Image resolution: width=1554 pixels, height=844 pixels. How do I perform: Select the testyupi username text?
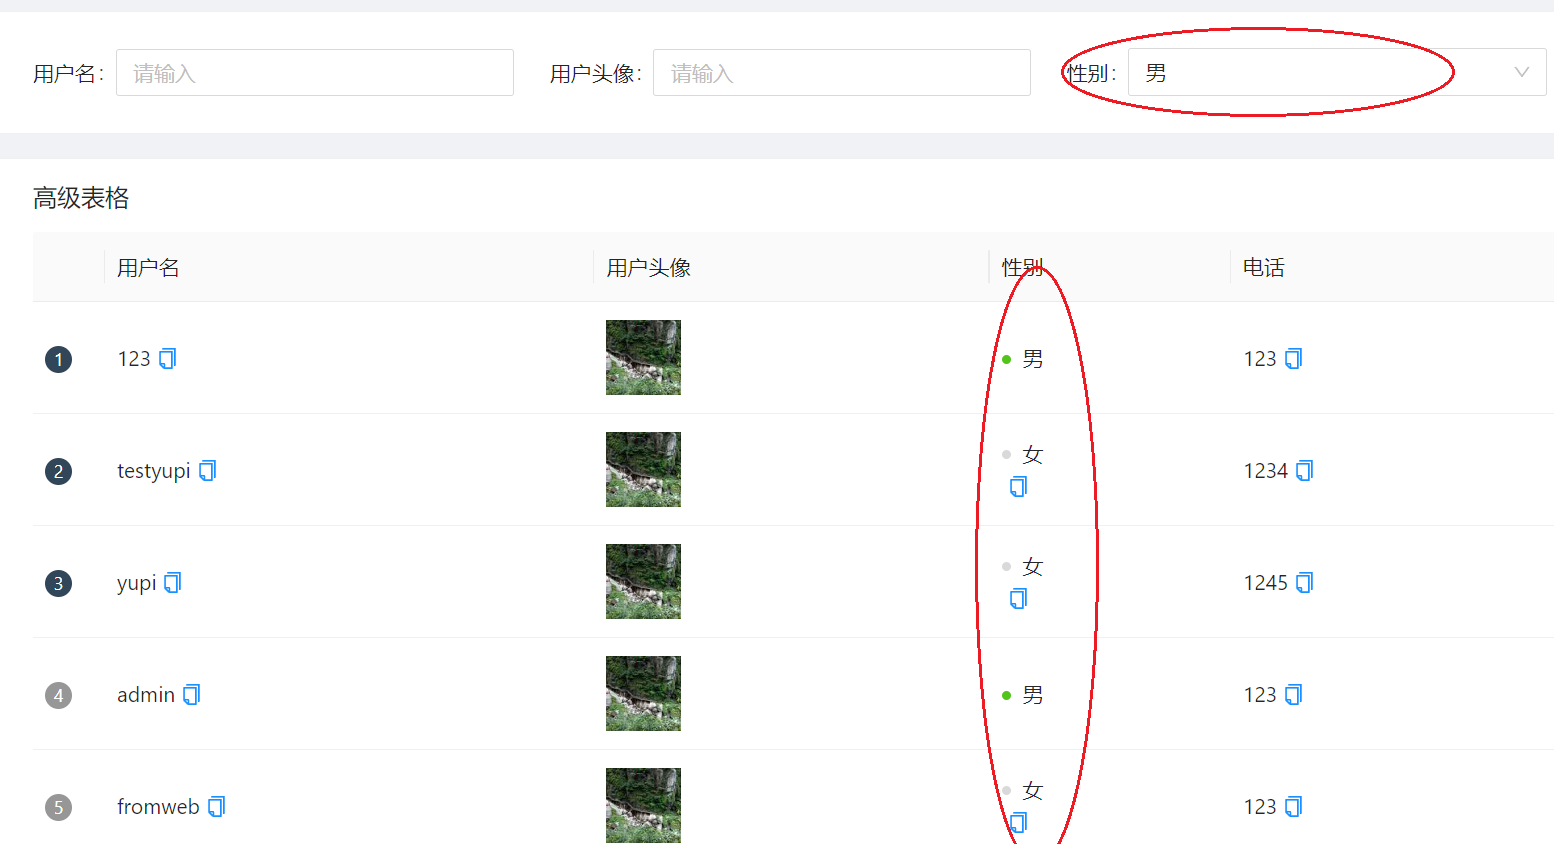point(153,471)
